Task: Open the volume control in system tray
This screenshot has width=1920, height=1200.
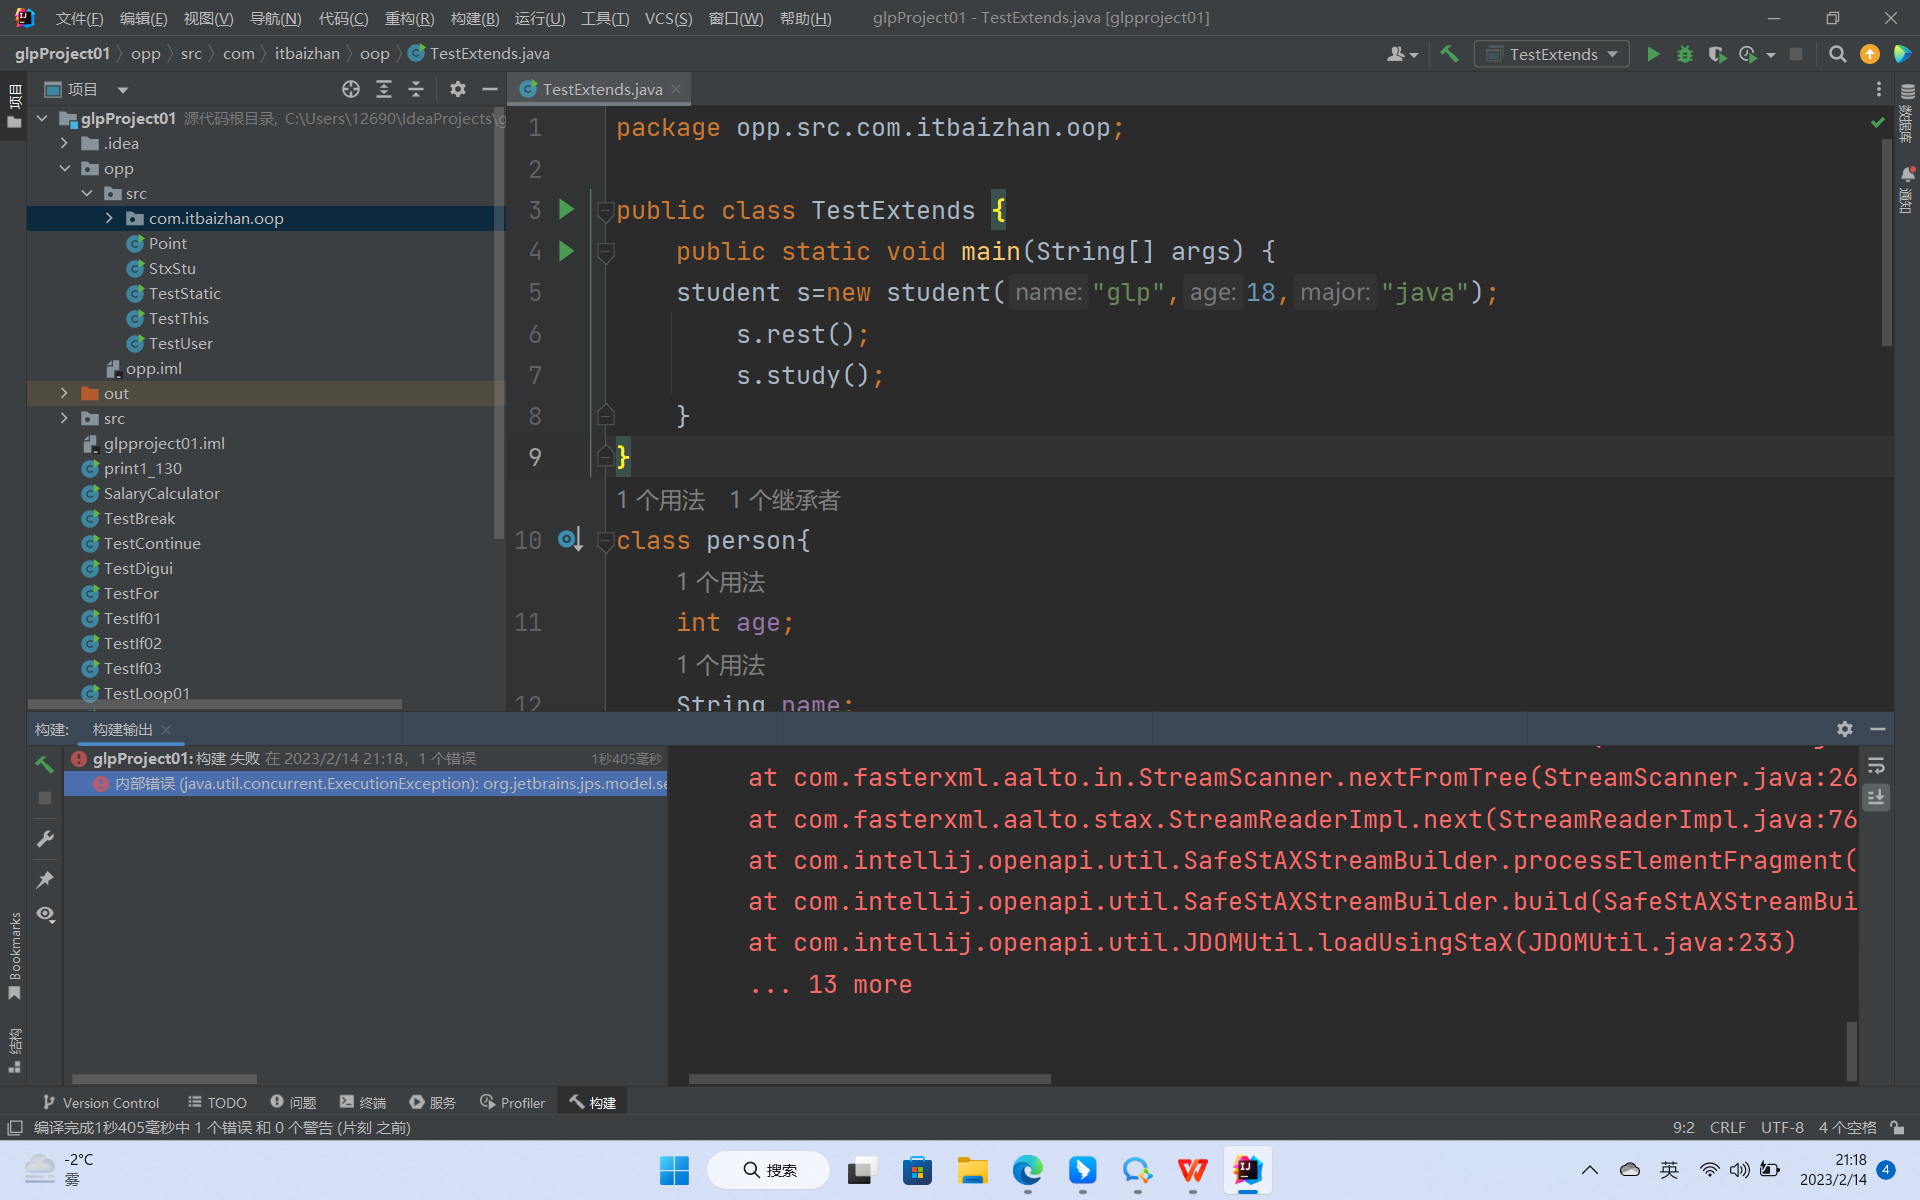Action: [1740, 1170]
